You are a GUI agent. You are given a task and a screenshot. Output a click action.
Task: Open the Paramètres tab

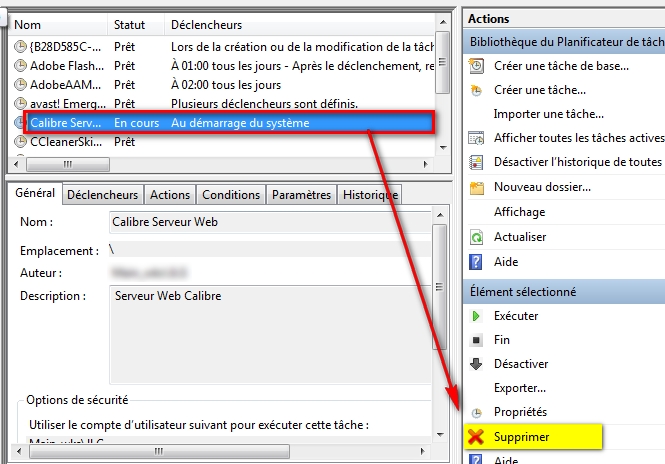(301, 195)
